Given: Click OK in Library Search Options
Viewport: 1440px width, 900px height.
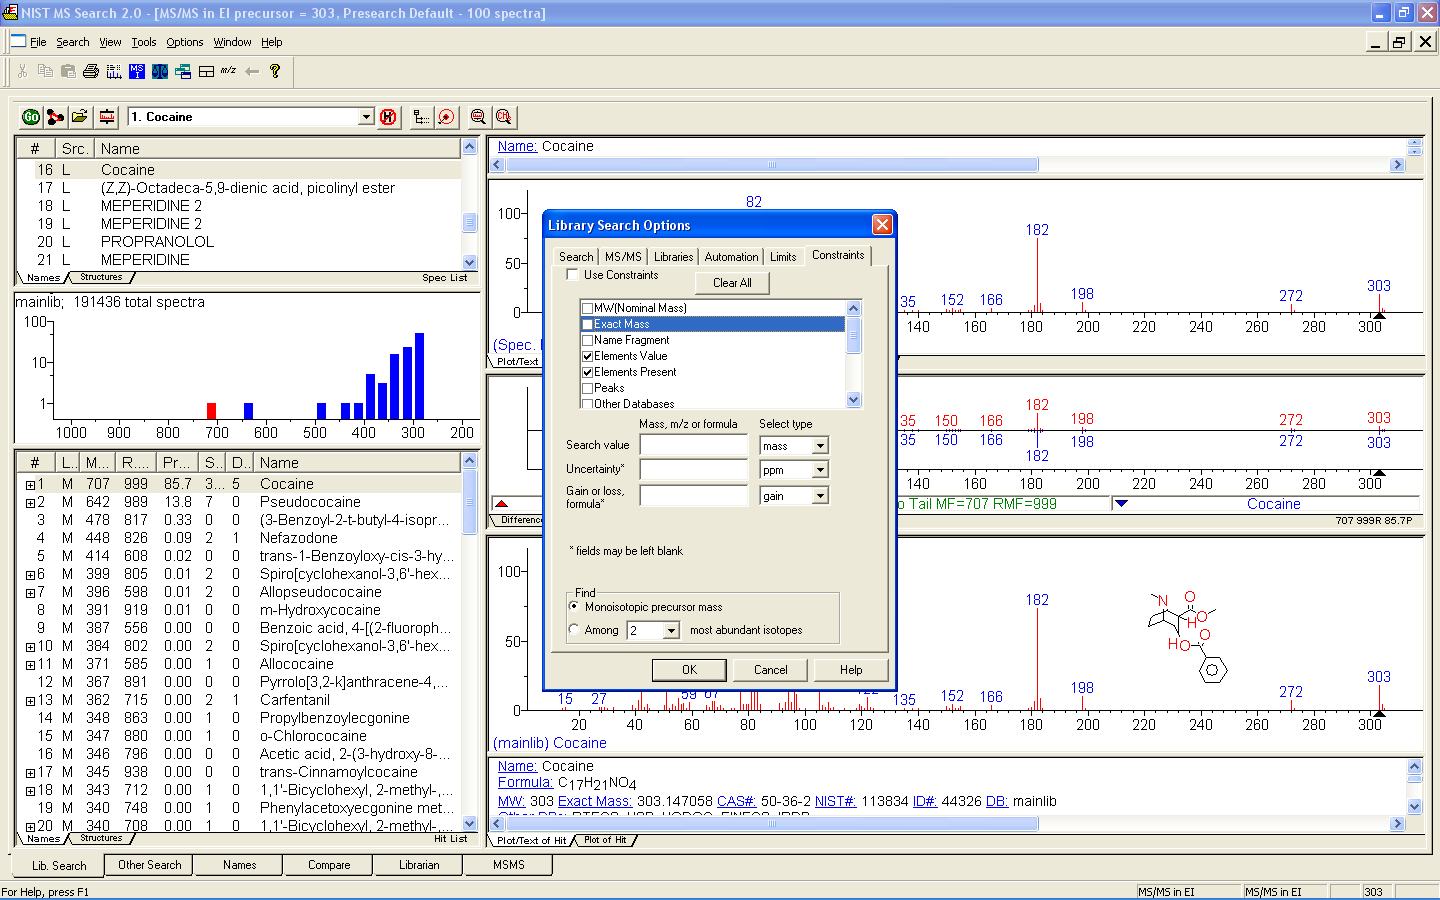Looking at the screenshot, I should point(689,670).
